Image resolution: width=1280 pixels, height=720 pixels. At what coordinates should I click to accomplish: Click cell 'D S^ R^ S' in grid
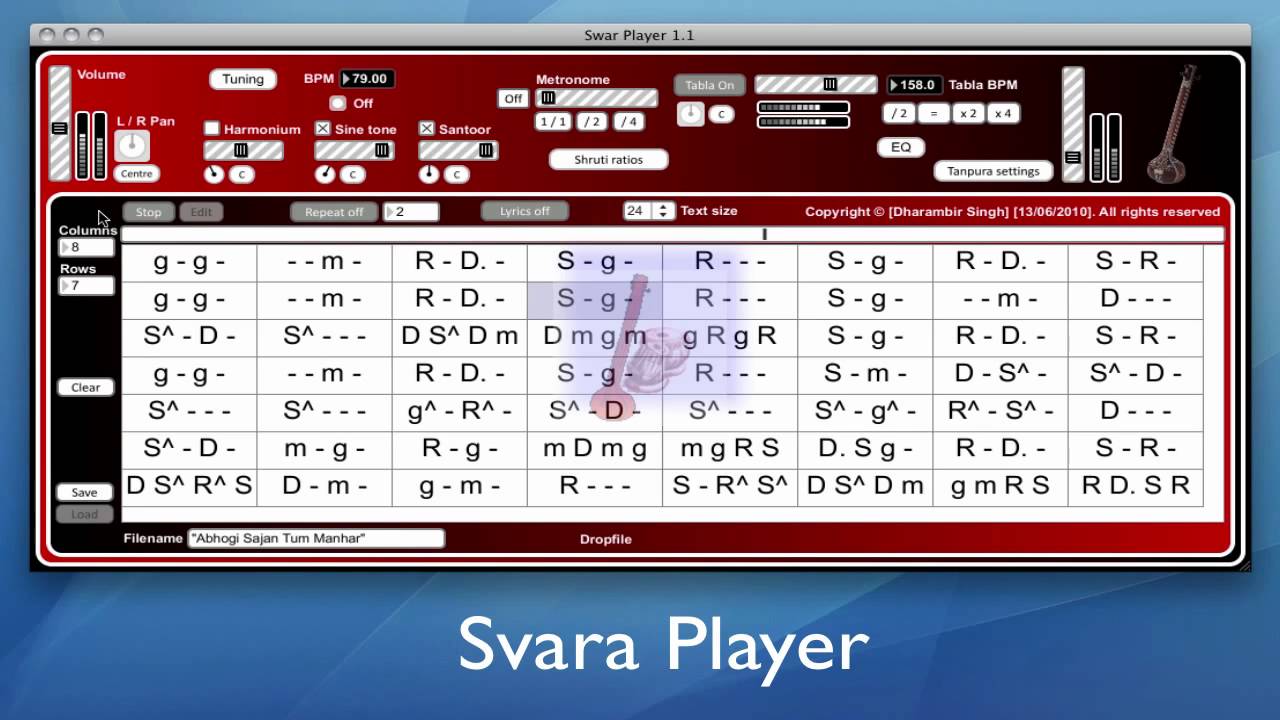(x=189, y=486)
